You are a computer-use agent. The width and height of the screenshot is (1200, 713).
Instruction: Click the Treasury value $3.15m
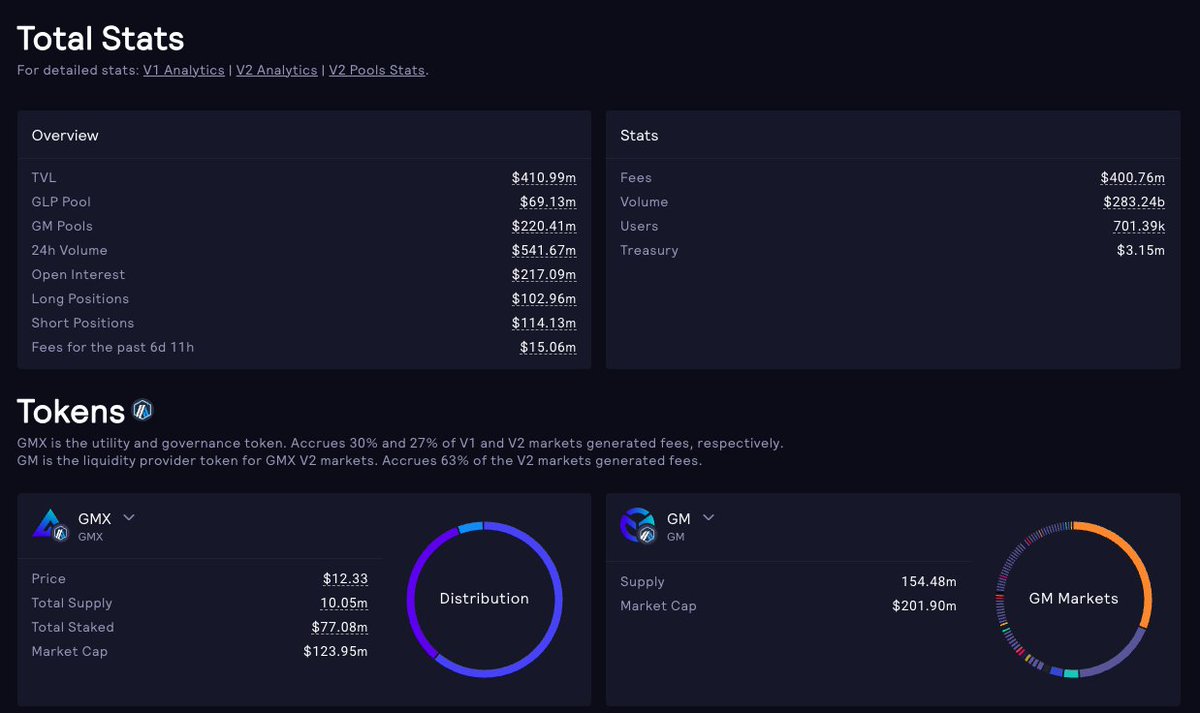[1141, 250]
